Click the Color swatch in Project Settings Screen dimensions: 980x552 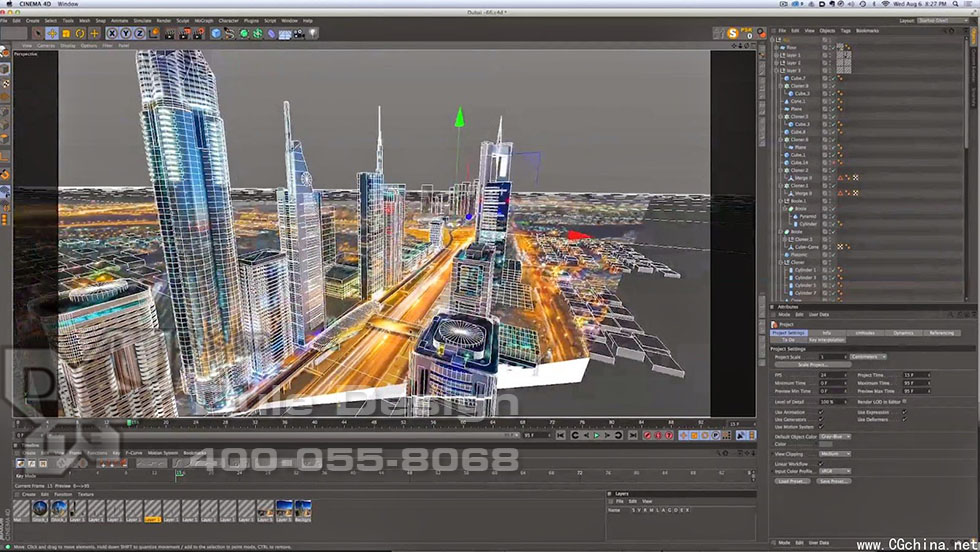[825, 445]
